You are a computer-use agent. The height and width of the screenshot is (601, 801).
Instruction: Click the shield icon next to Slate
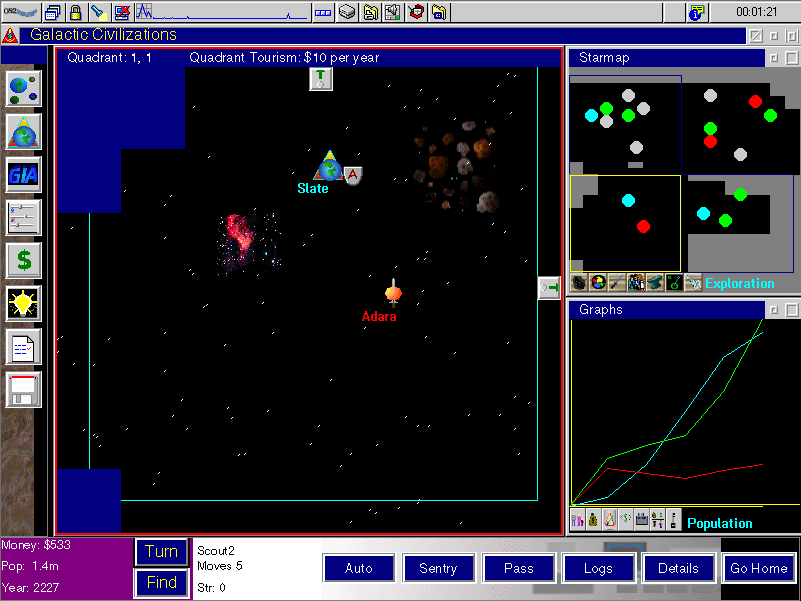353,175
